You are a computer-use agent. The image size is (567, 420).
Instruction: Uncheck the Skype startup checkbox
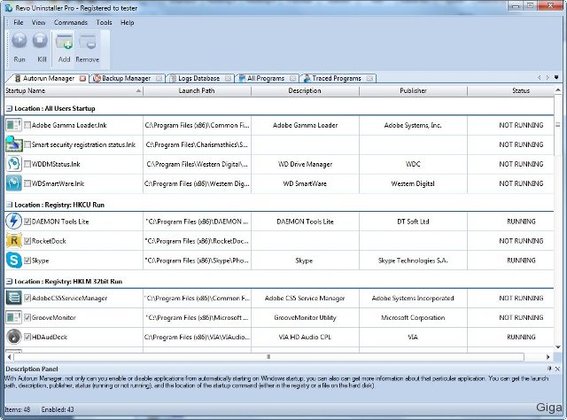click(x=27, y=260)
